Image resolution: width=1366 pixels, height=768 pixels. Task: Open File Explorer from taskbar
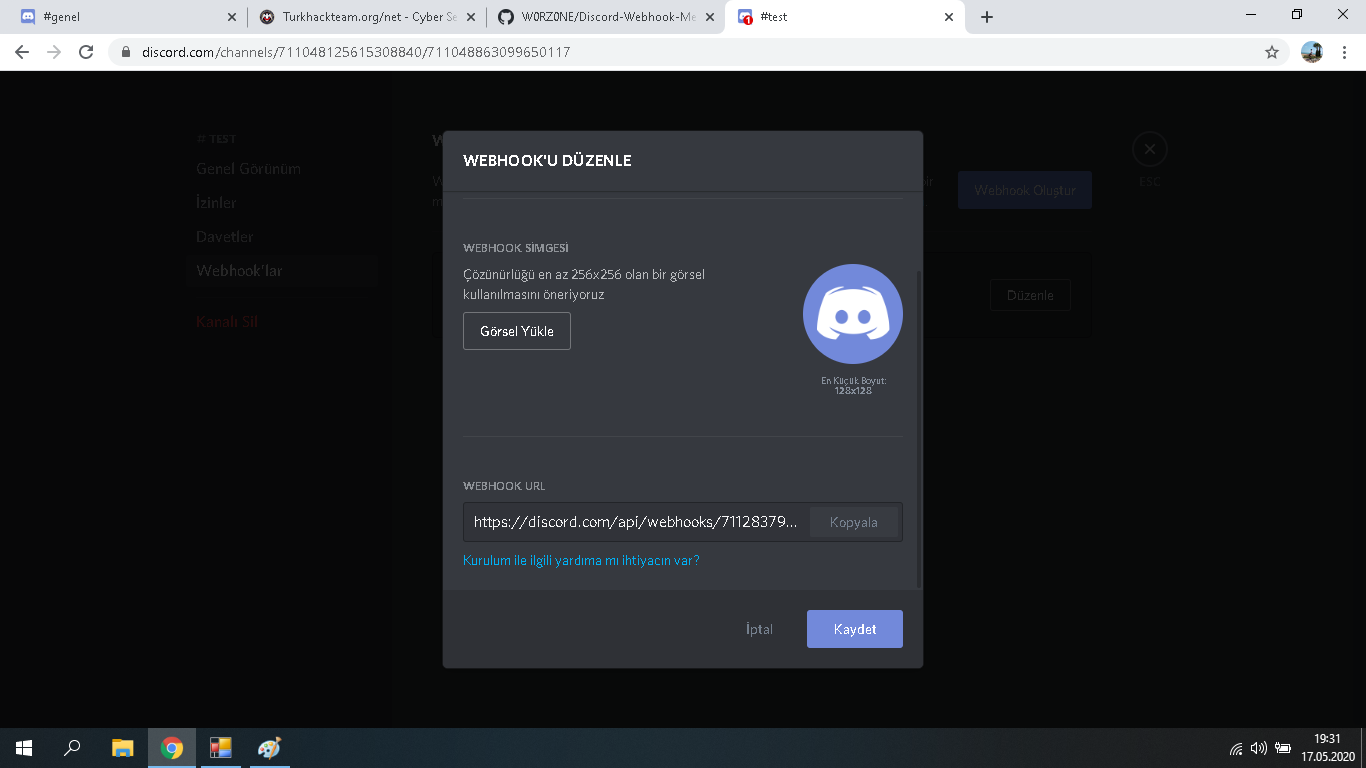pyautogui.click(x=122, y=748)
